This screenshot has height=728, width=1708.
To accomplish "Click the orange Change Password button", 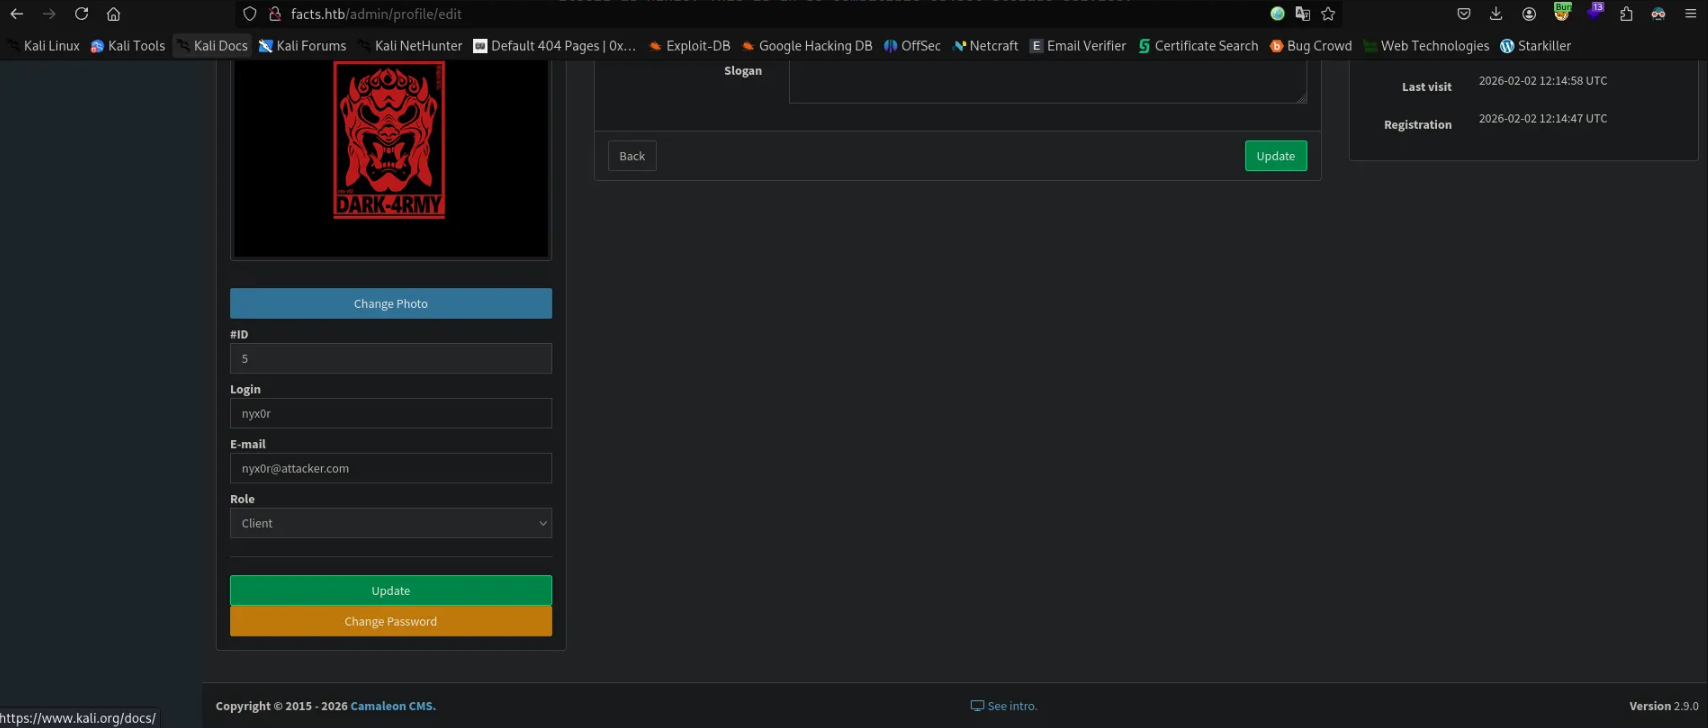I will (x=391, y=622).
